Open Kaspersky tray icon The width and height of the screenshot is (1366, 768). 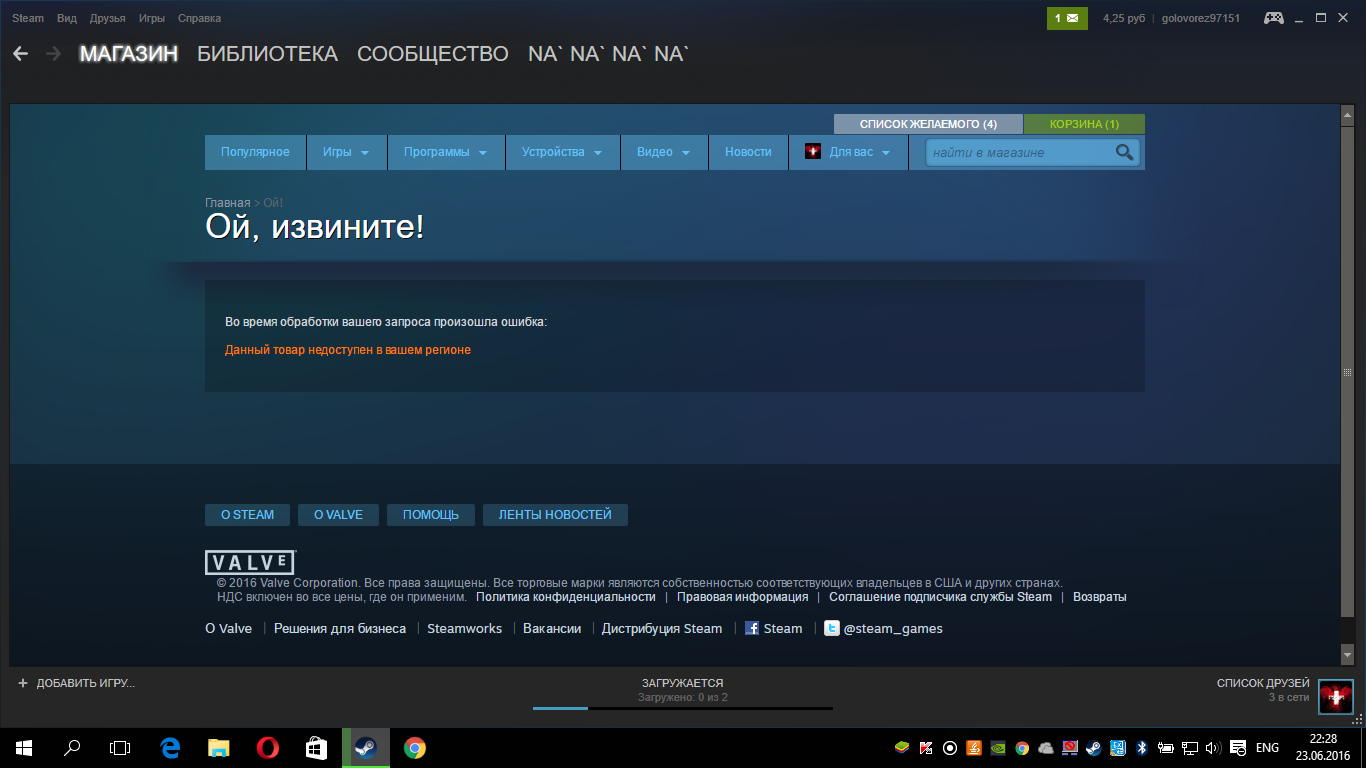[926, 748]
